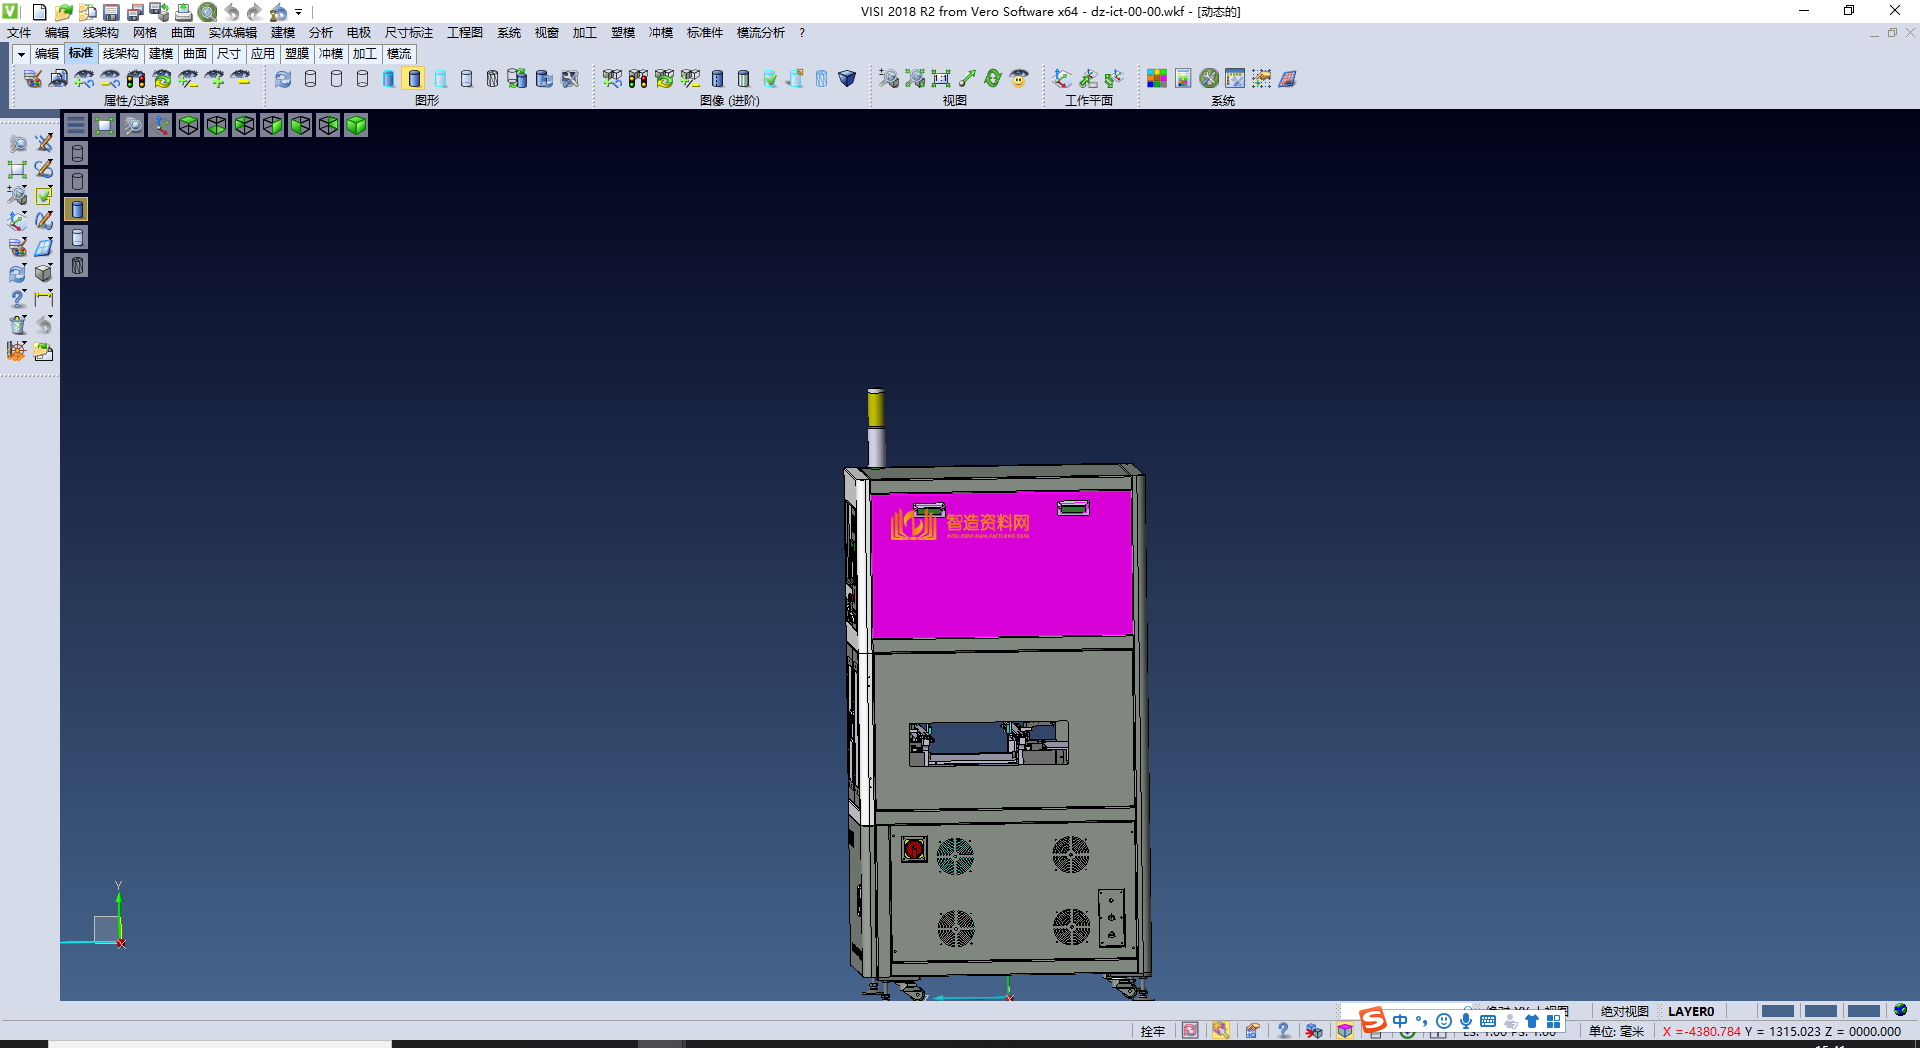The height and width of the screenshot is (1048, 1920).
Task: Click the wrench settings icon in 系统 group
Action: tap(1209, 78)
